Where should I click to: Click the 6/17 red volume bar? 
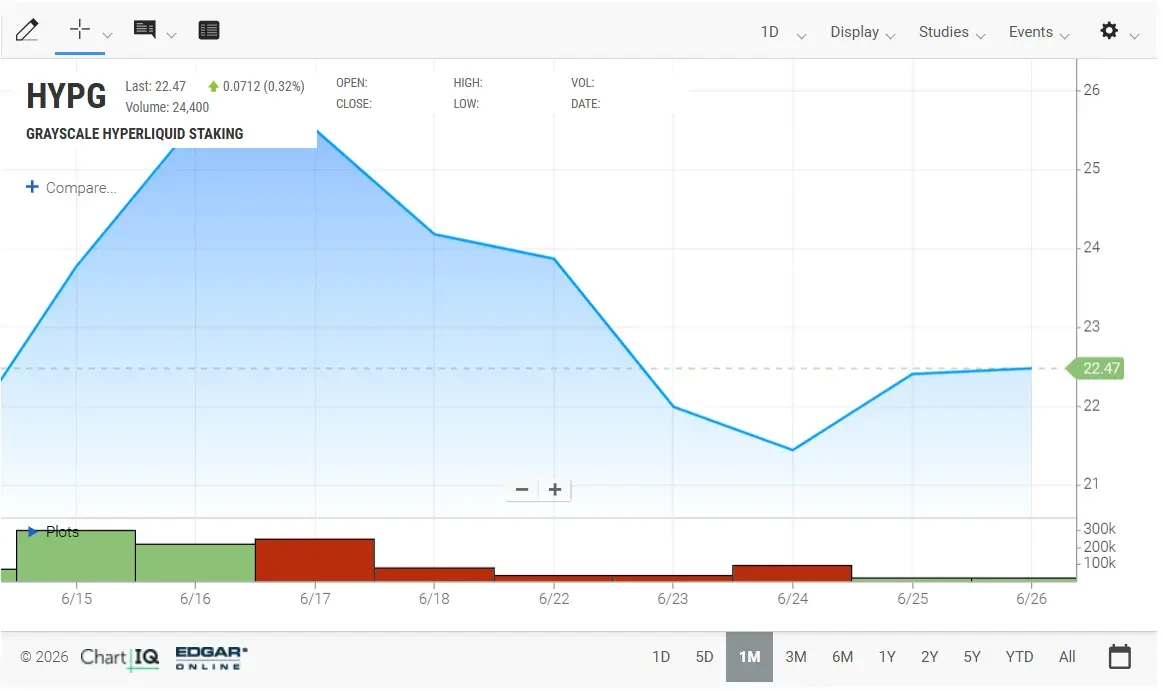point(314,560)
